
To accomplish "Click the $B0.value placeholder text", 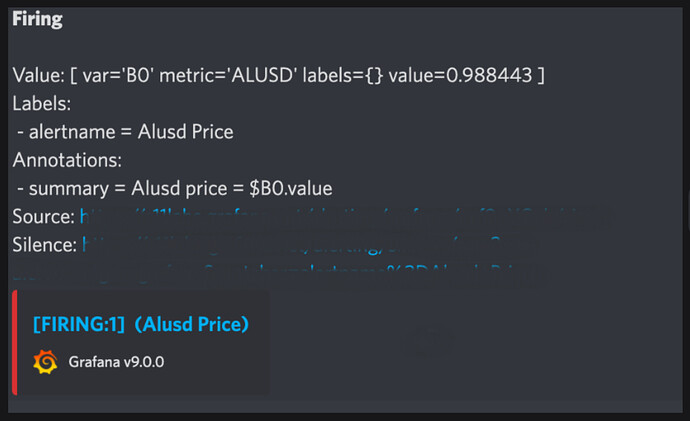I will tap(291, 188).
